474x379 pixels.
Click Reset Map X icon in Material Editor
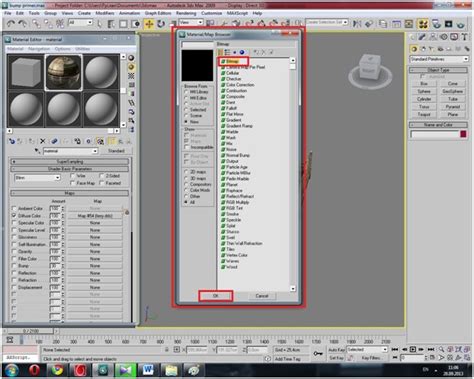pos(42,141)
